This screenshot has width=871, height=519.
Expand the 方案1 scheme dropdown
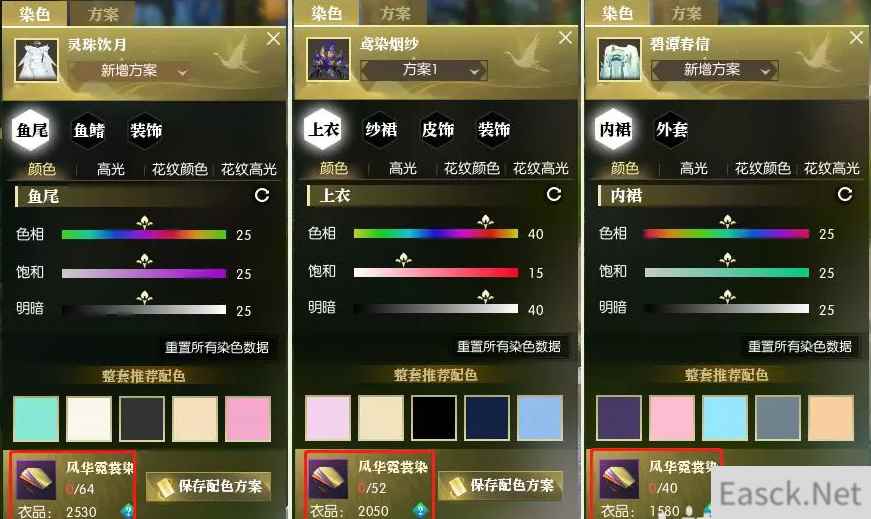pyautogui.click(x=424, y=70)
